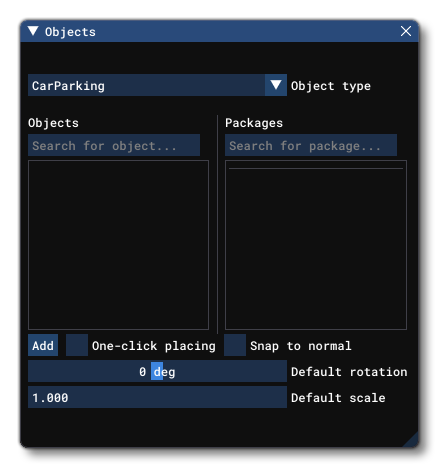This screenshot has width=439, height=468.
Task: Click the Default scale label
Action: coord(338,397)
